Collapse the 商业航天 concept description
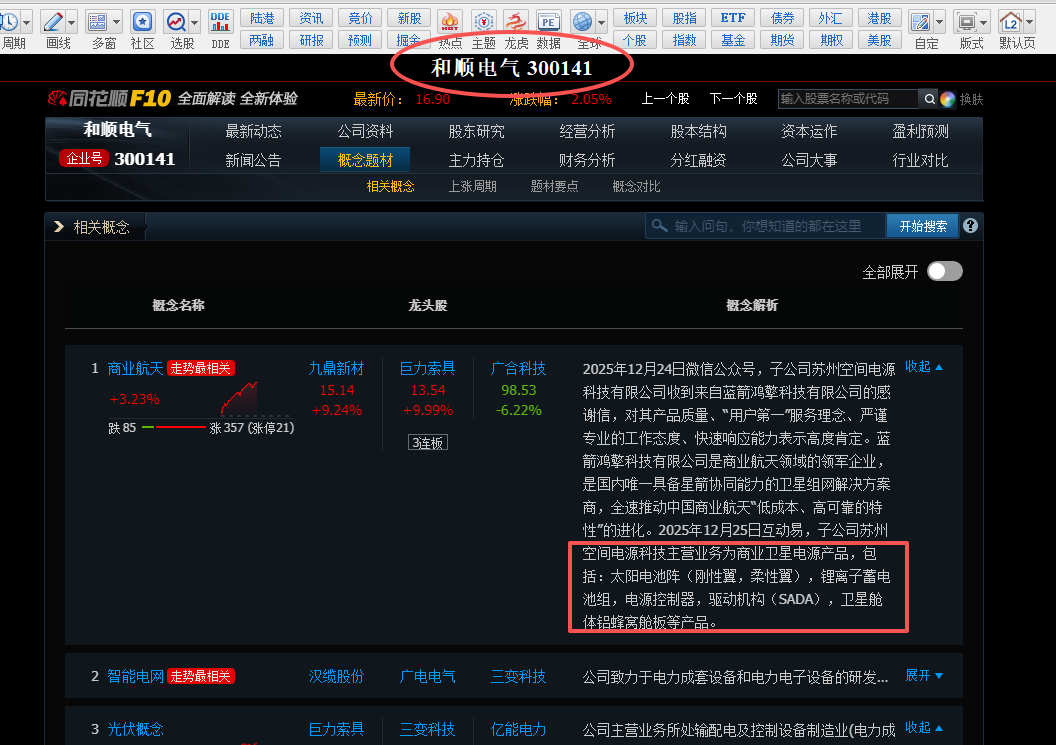 [x=923, y=367]
